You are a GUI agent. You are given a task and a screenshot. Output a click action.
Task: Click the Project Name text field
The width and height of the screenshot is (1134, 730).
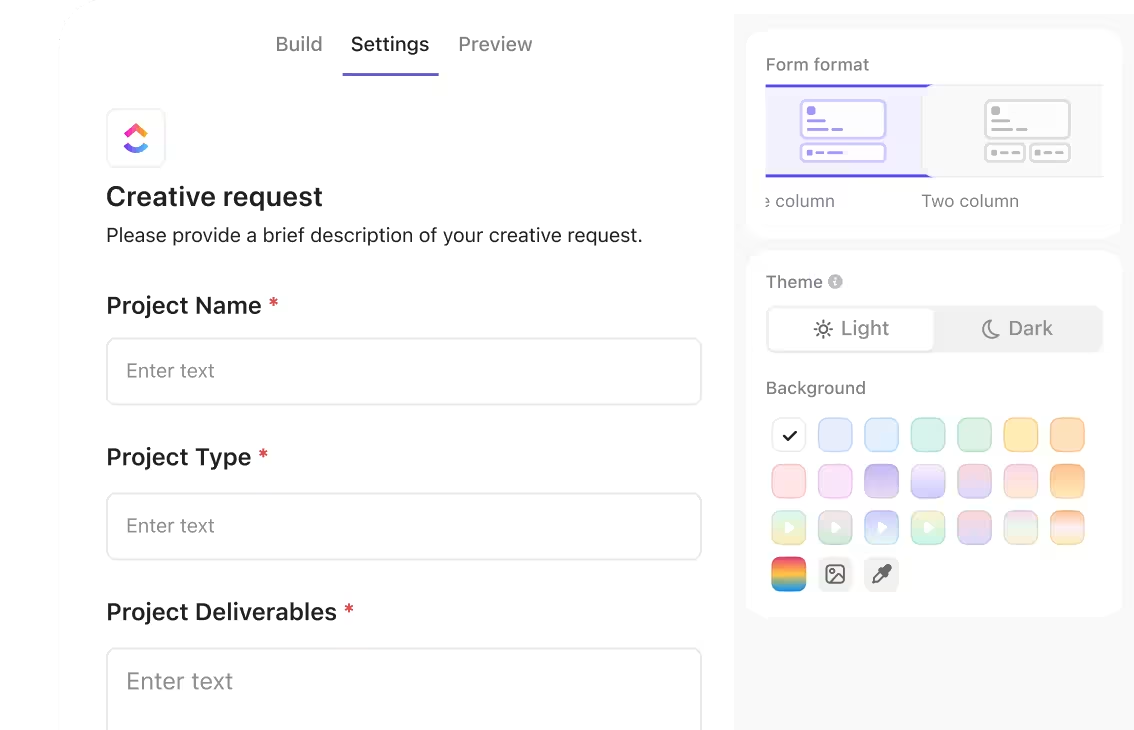[404, 371]
